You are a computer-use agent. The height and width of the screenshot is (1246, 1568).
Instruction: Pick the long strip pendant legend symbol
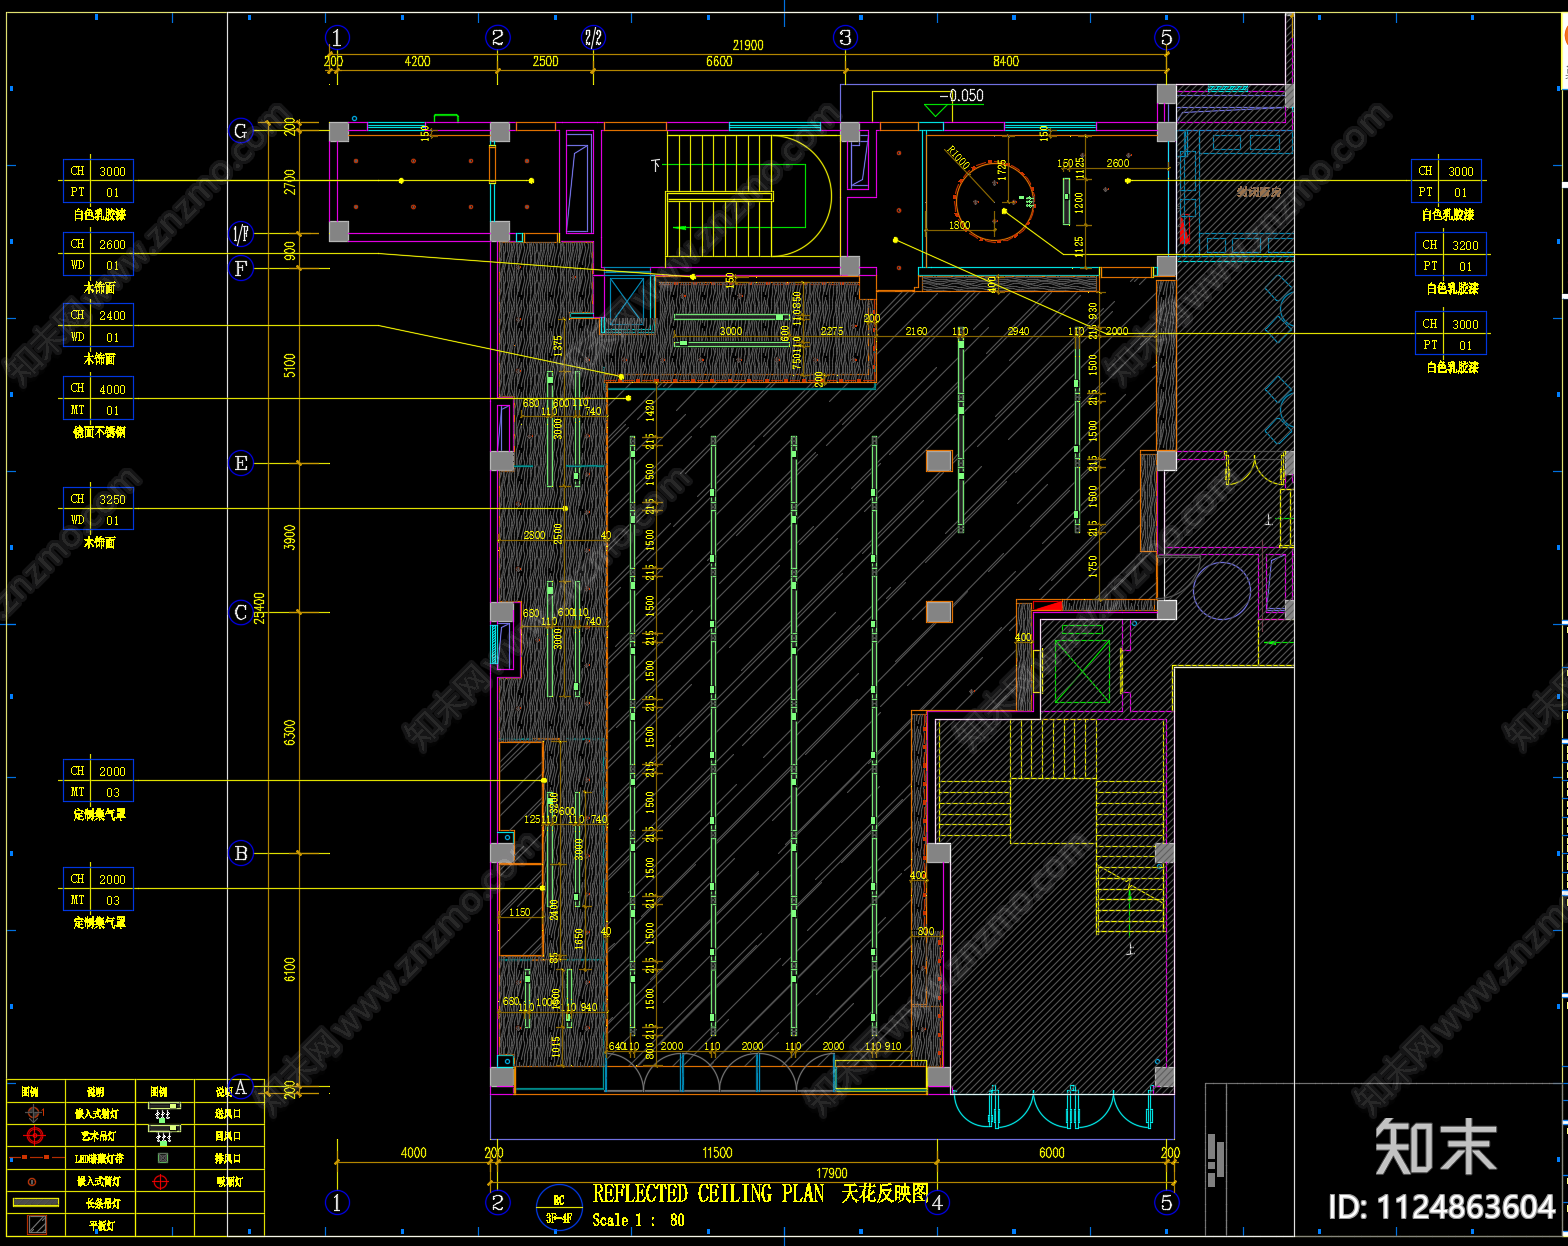click(x=35, y=1203)
